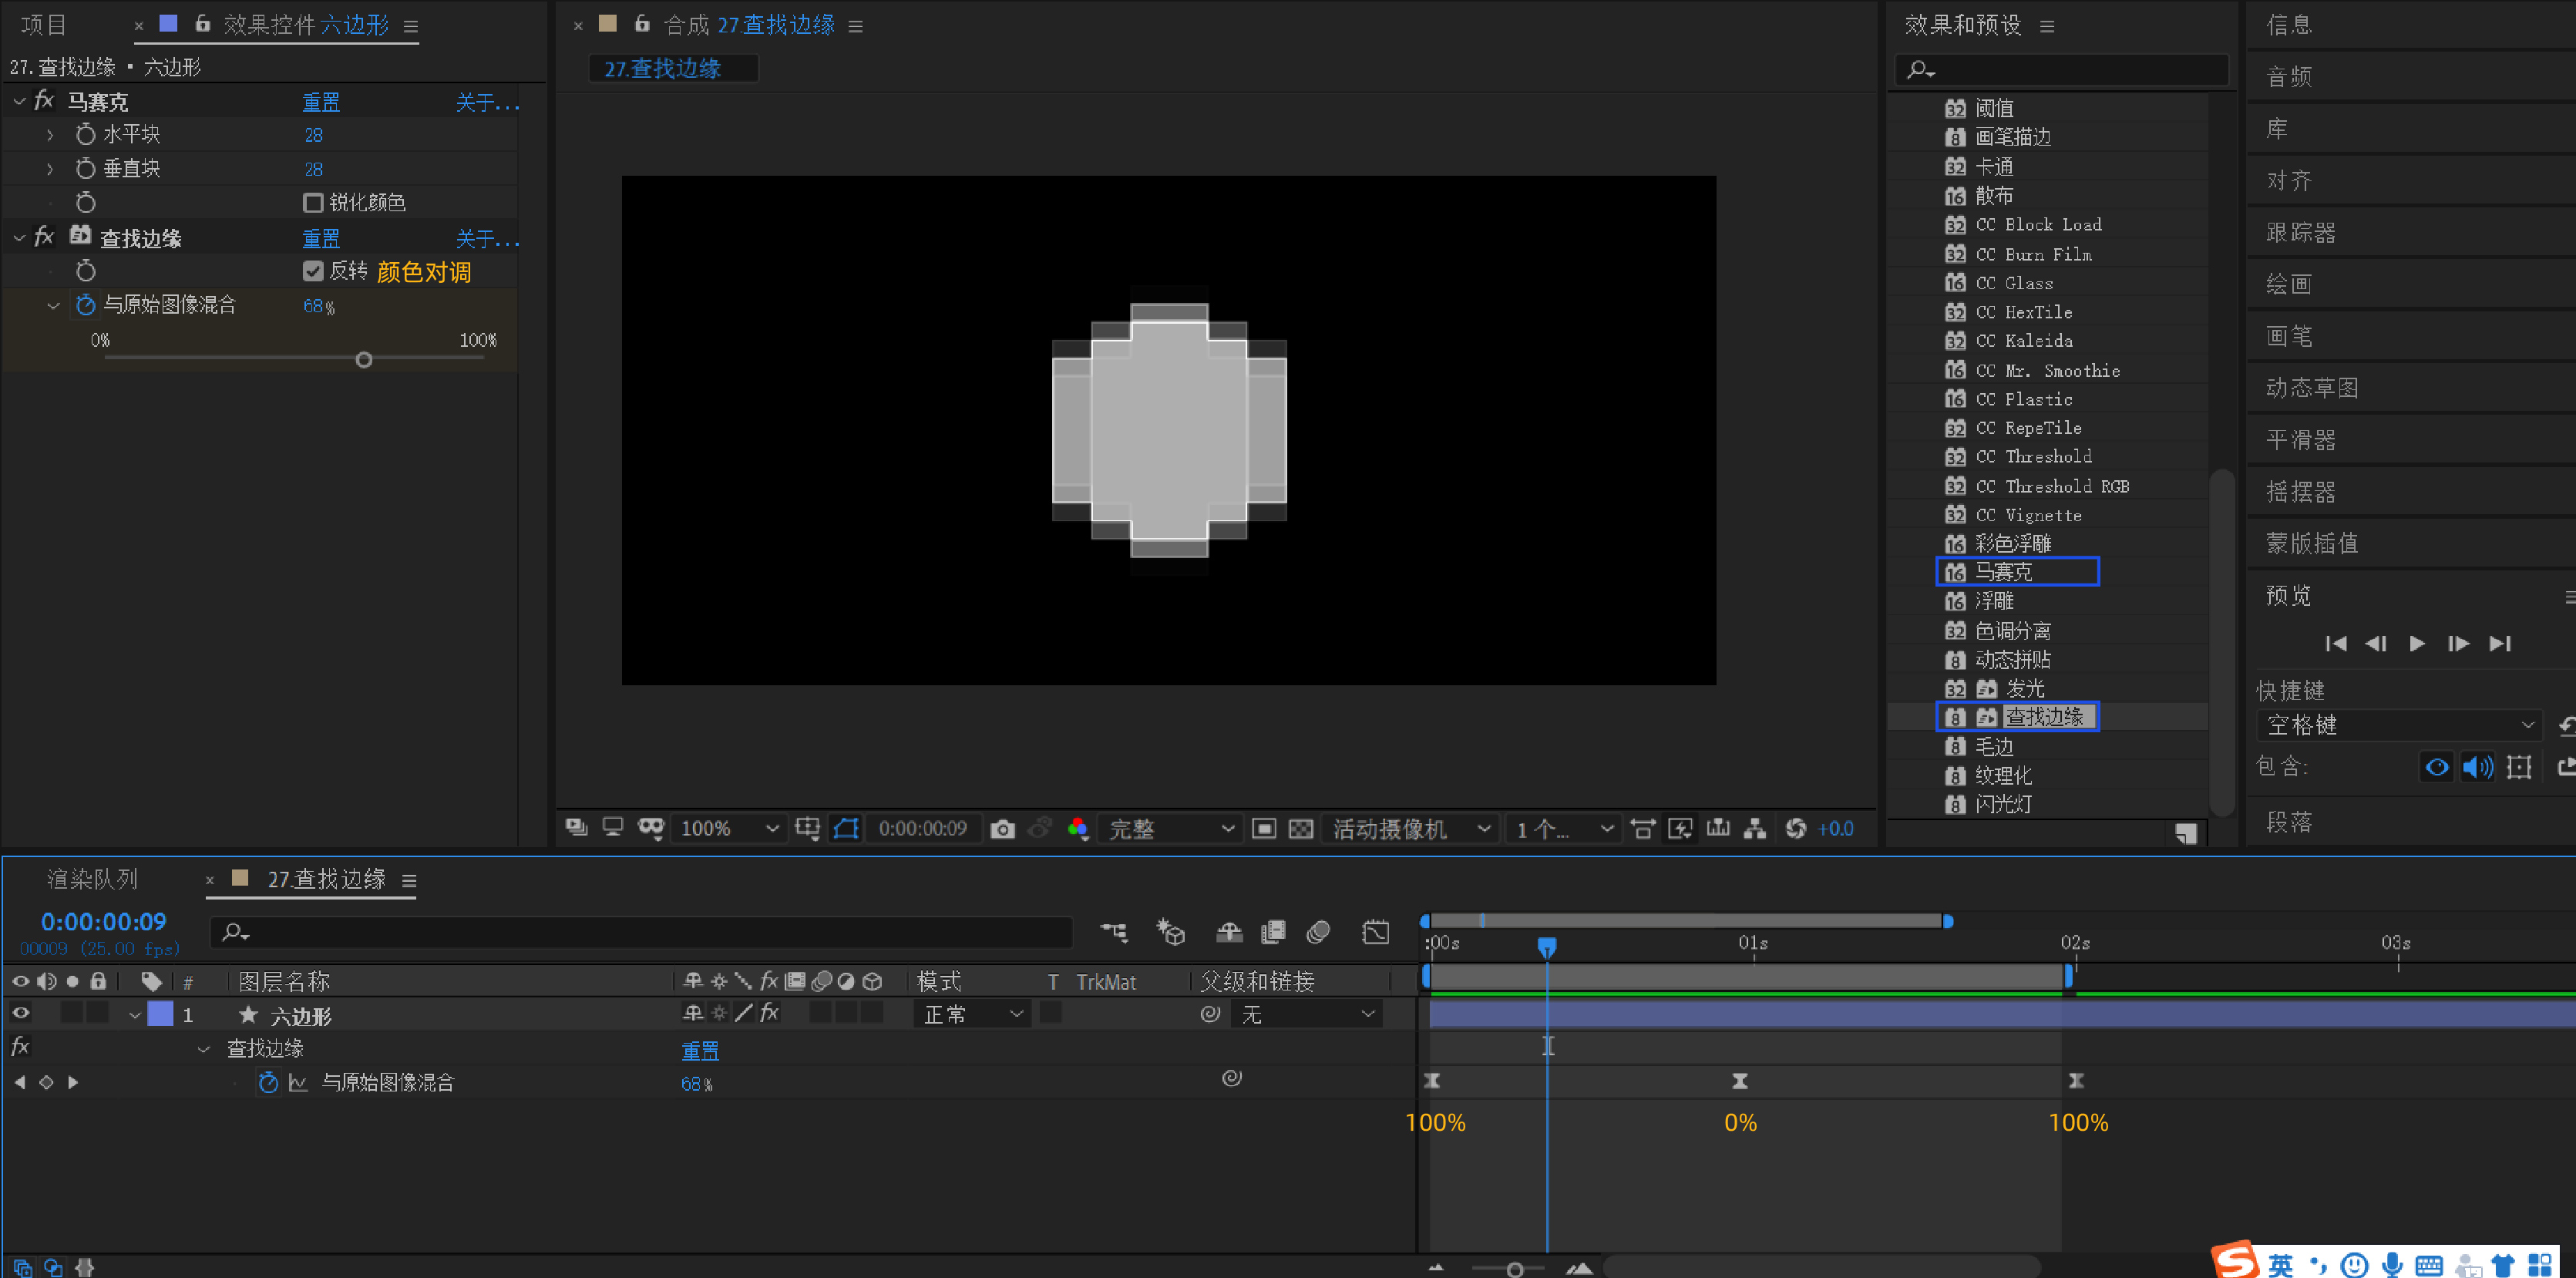Open the 完整 resolution dropdown
The width and height of the screenshot is (2576, 1278).
1170,829
